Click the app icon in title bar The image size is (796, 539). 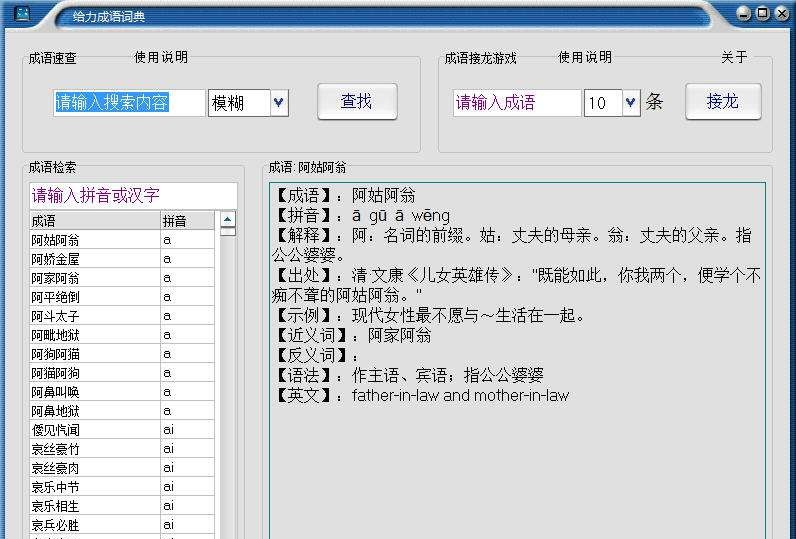pyautogui.click(x=22, y=13)
